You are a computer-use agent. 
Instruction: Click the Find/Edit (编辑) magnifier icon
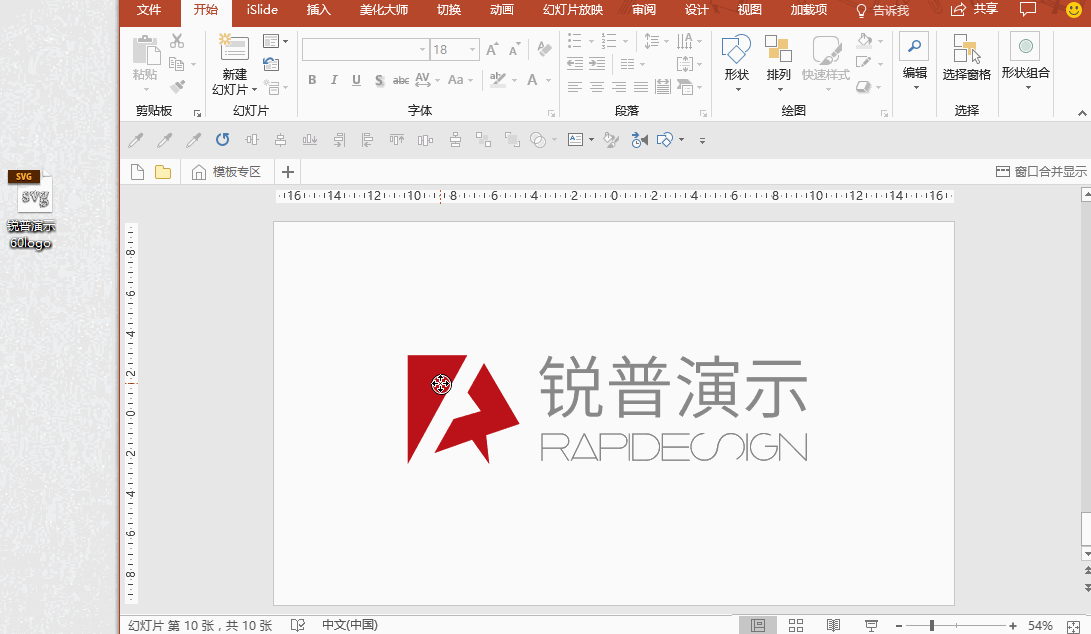click(x=914, y=47)
